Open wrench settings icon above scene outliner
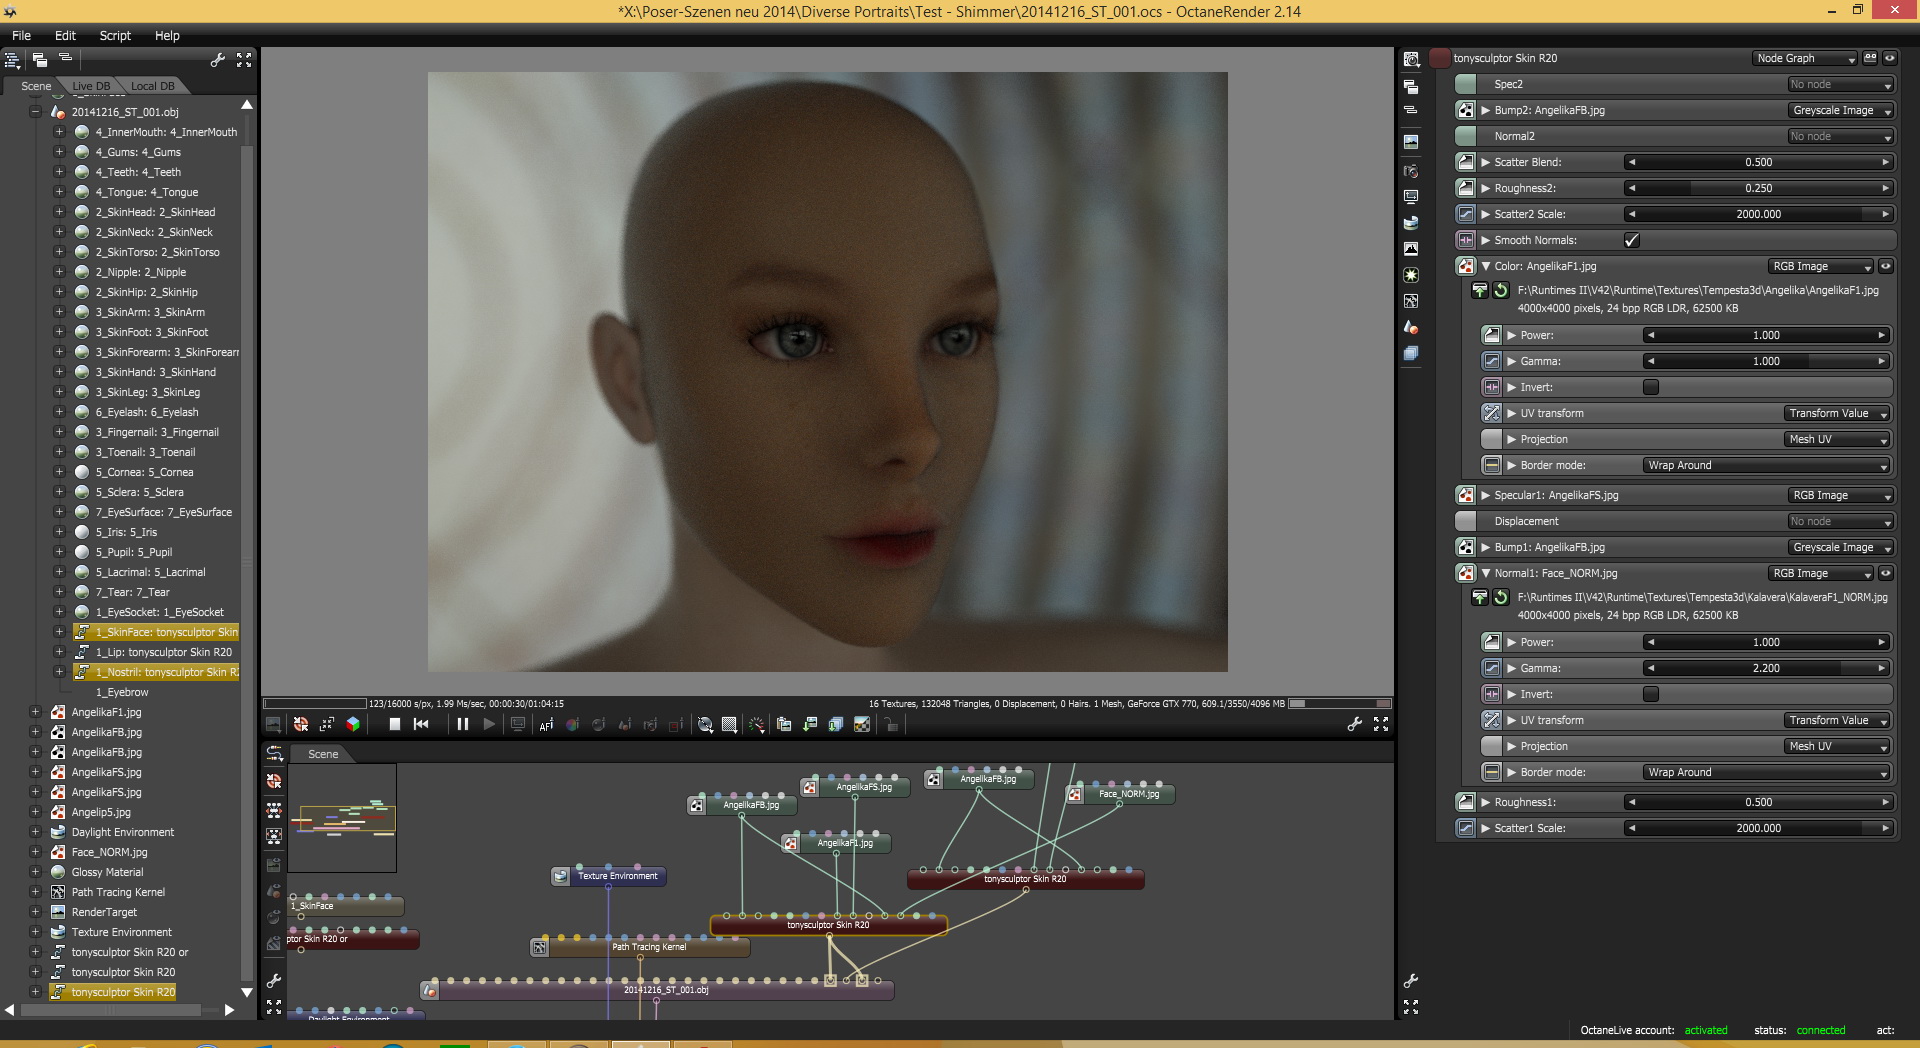Image resolution: width=1920 pixels, height=1048 pixels. coord(217,61)
